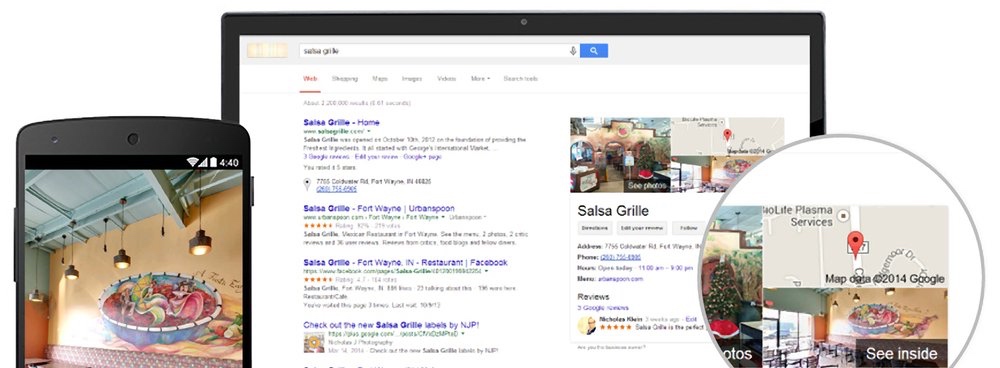Open the Search tools option
Image resolution: width=1000 pixels, height=368 pixels.
520,79
